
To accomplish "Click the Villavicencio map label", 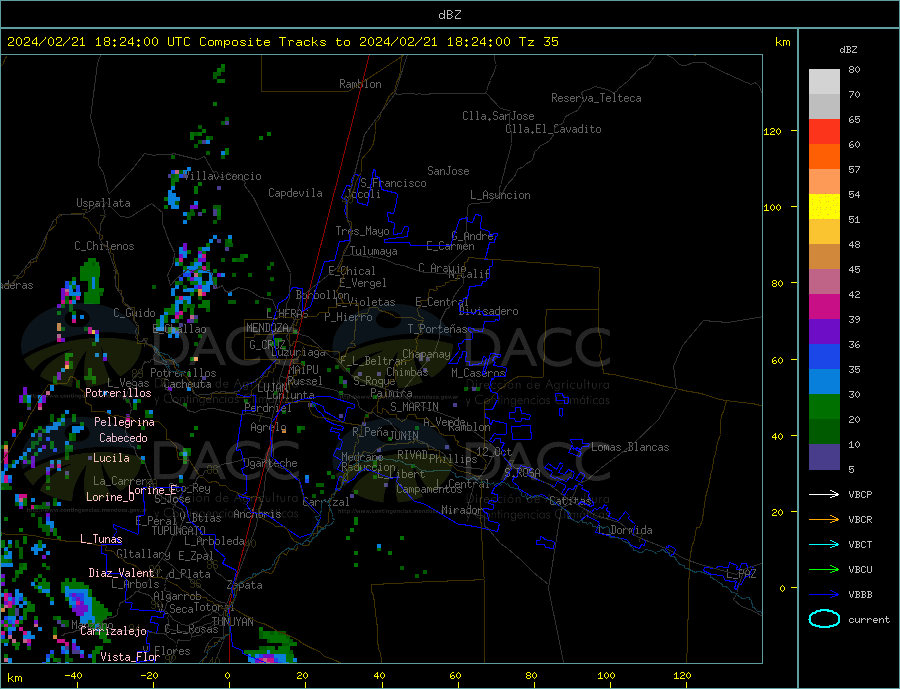I will [x=223, y=176].
